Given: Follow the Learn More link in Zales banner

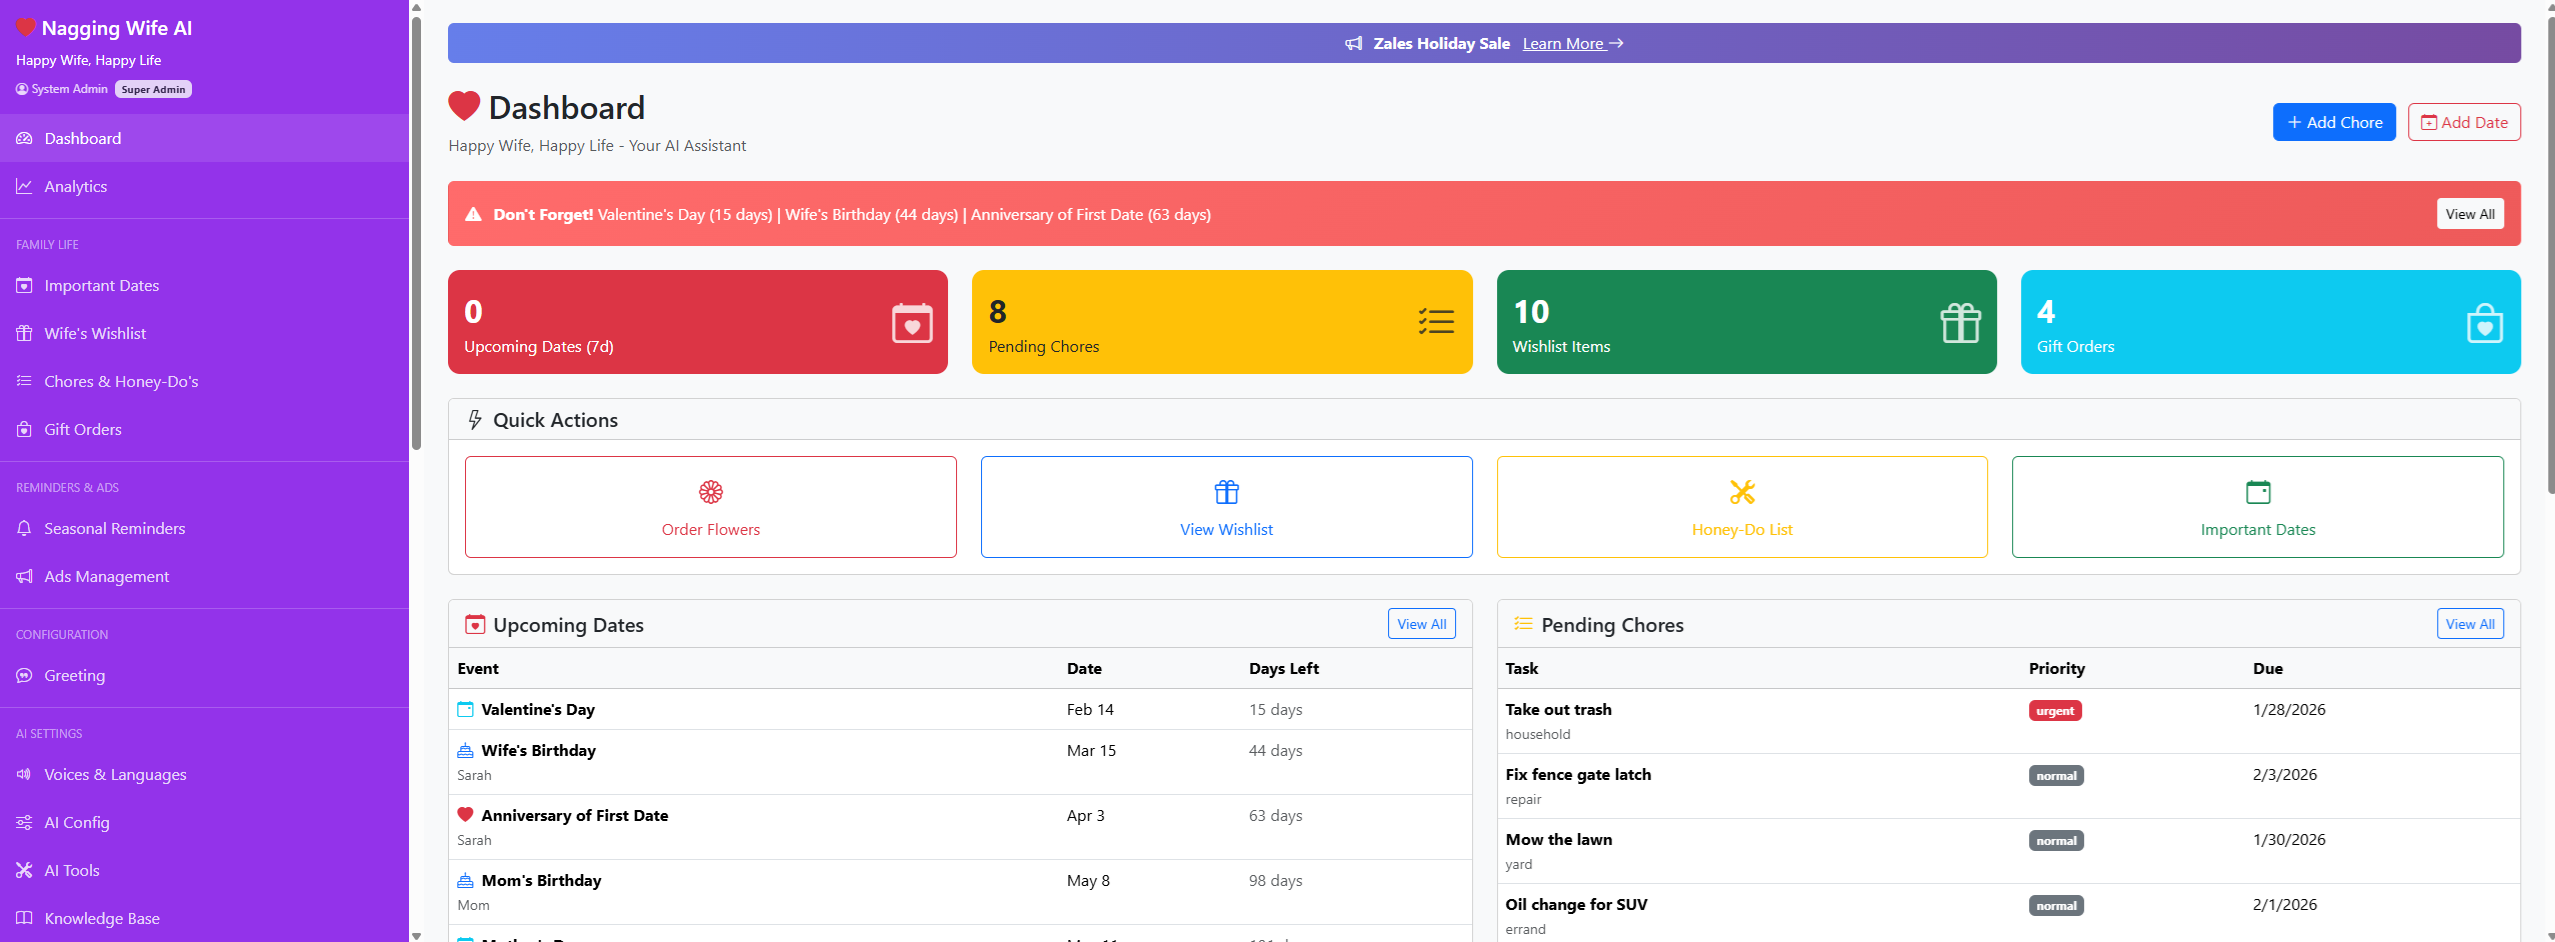Looking at the screenshot, I should (x=1572, y=44).
